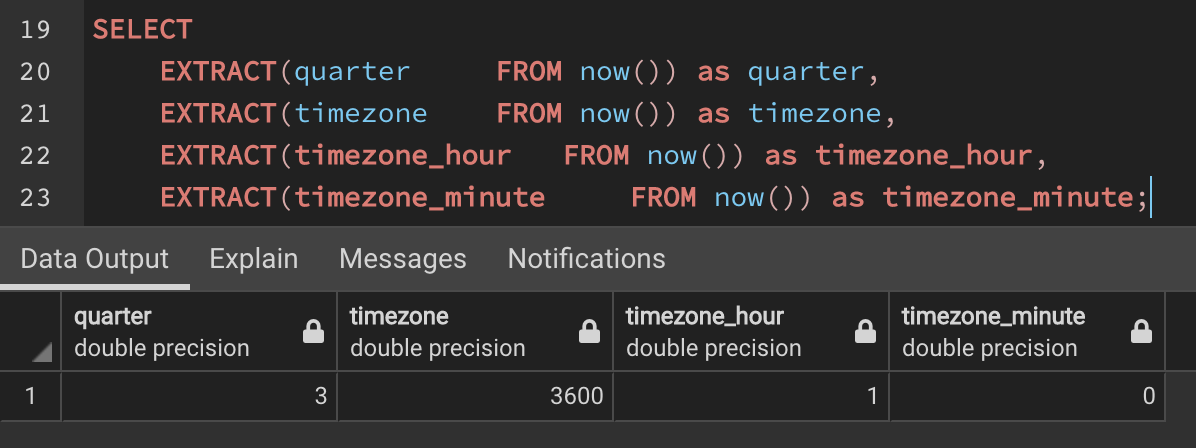Click the lock icon in timezone_hour column header
The width and height of the screenshot is (1196, 448).
click(865, 332)
